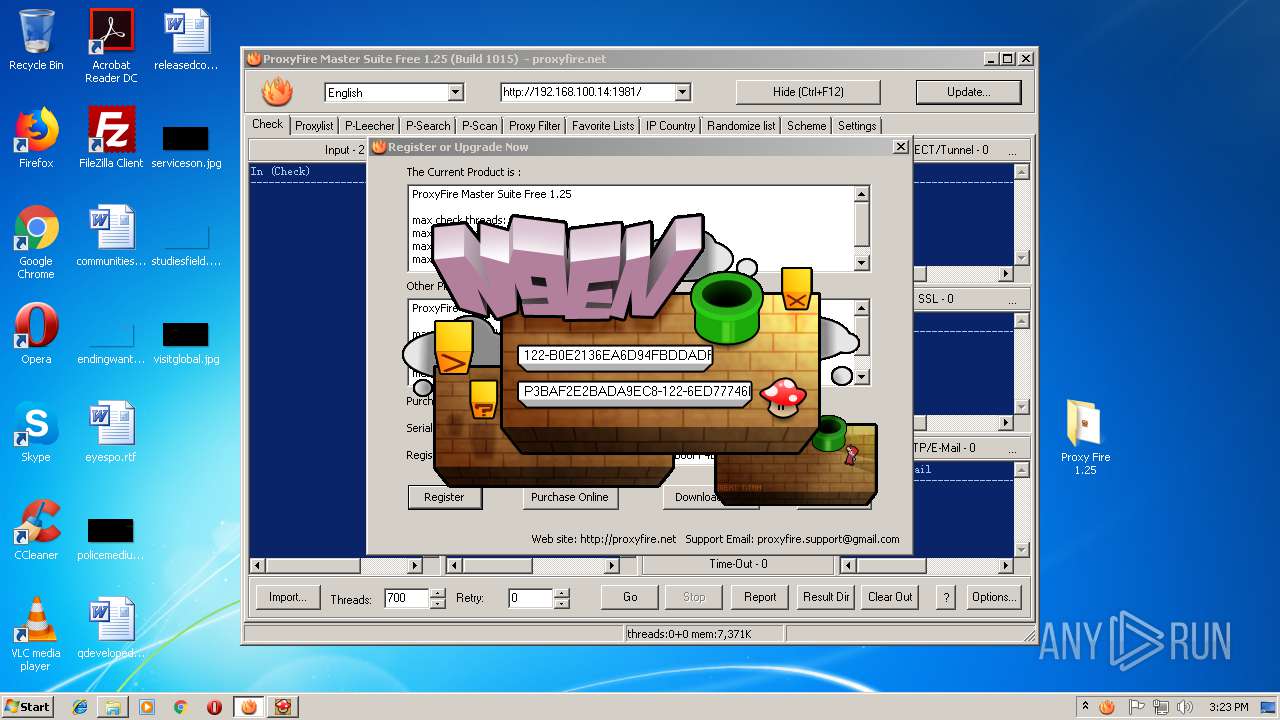
Task: Click the Media Player taskbar icon
Action: (147, 707)
